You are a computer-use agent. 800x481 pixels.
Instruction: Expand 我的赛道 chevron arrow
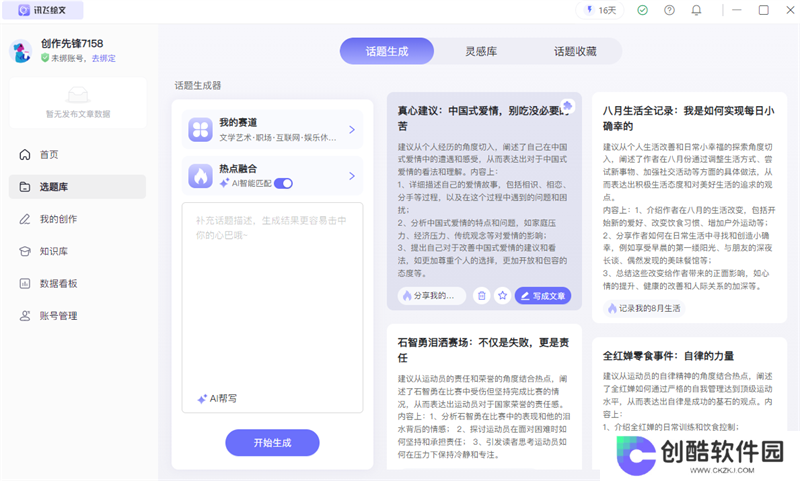tap(352, 130)
